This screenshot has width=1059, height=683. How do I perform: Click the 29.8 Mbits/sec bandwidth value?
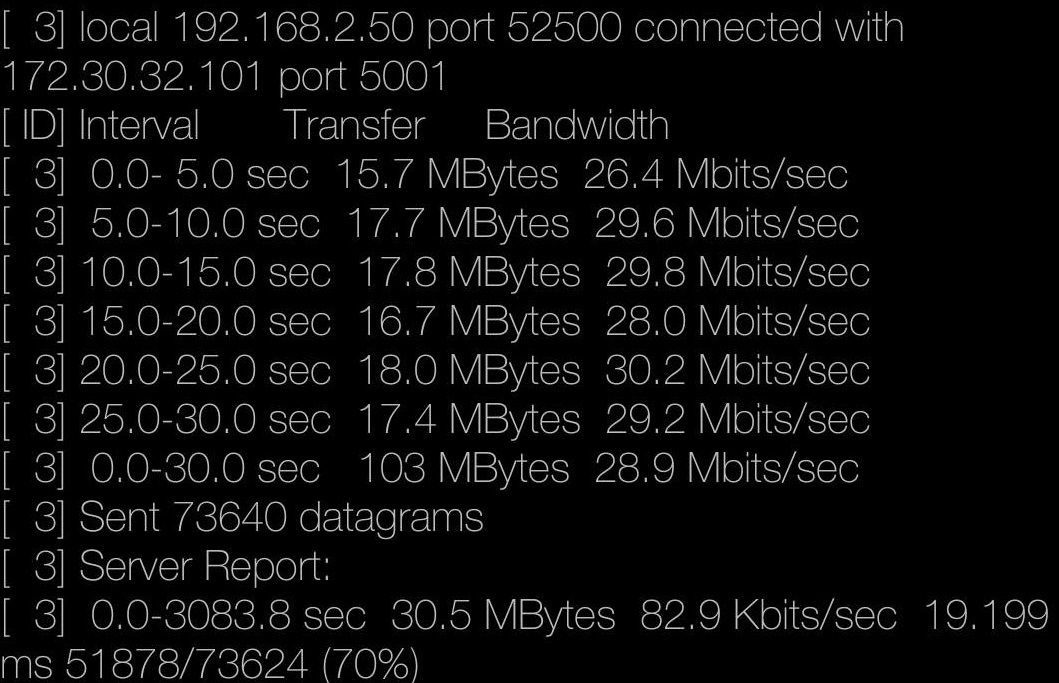click(738, 272)
